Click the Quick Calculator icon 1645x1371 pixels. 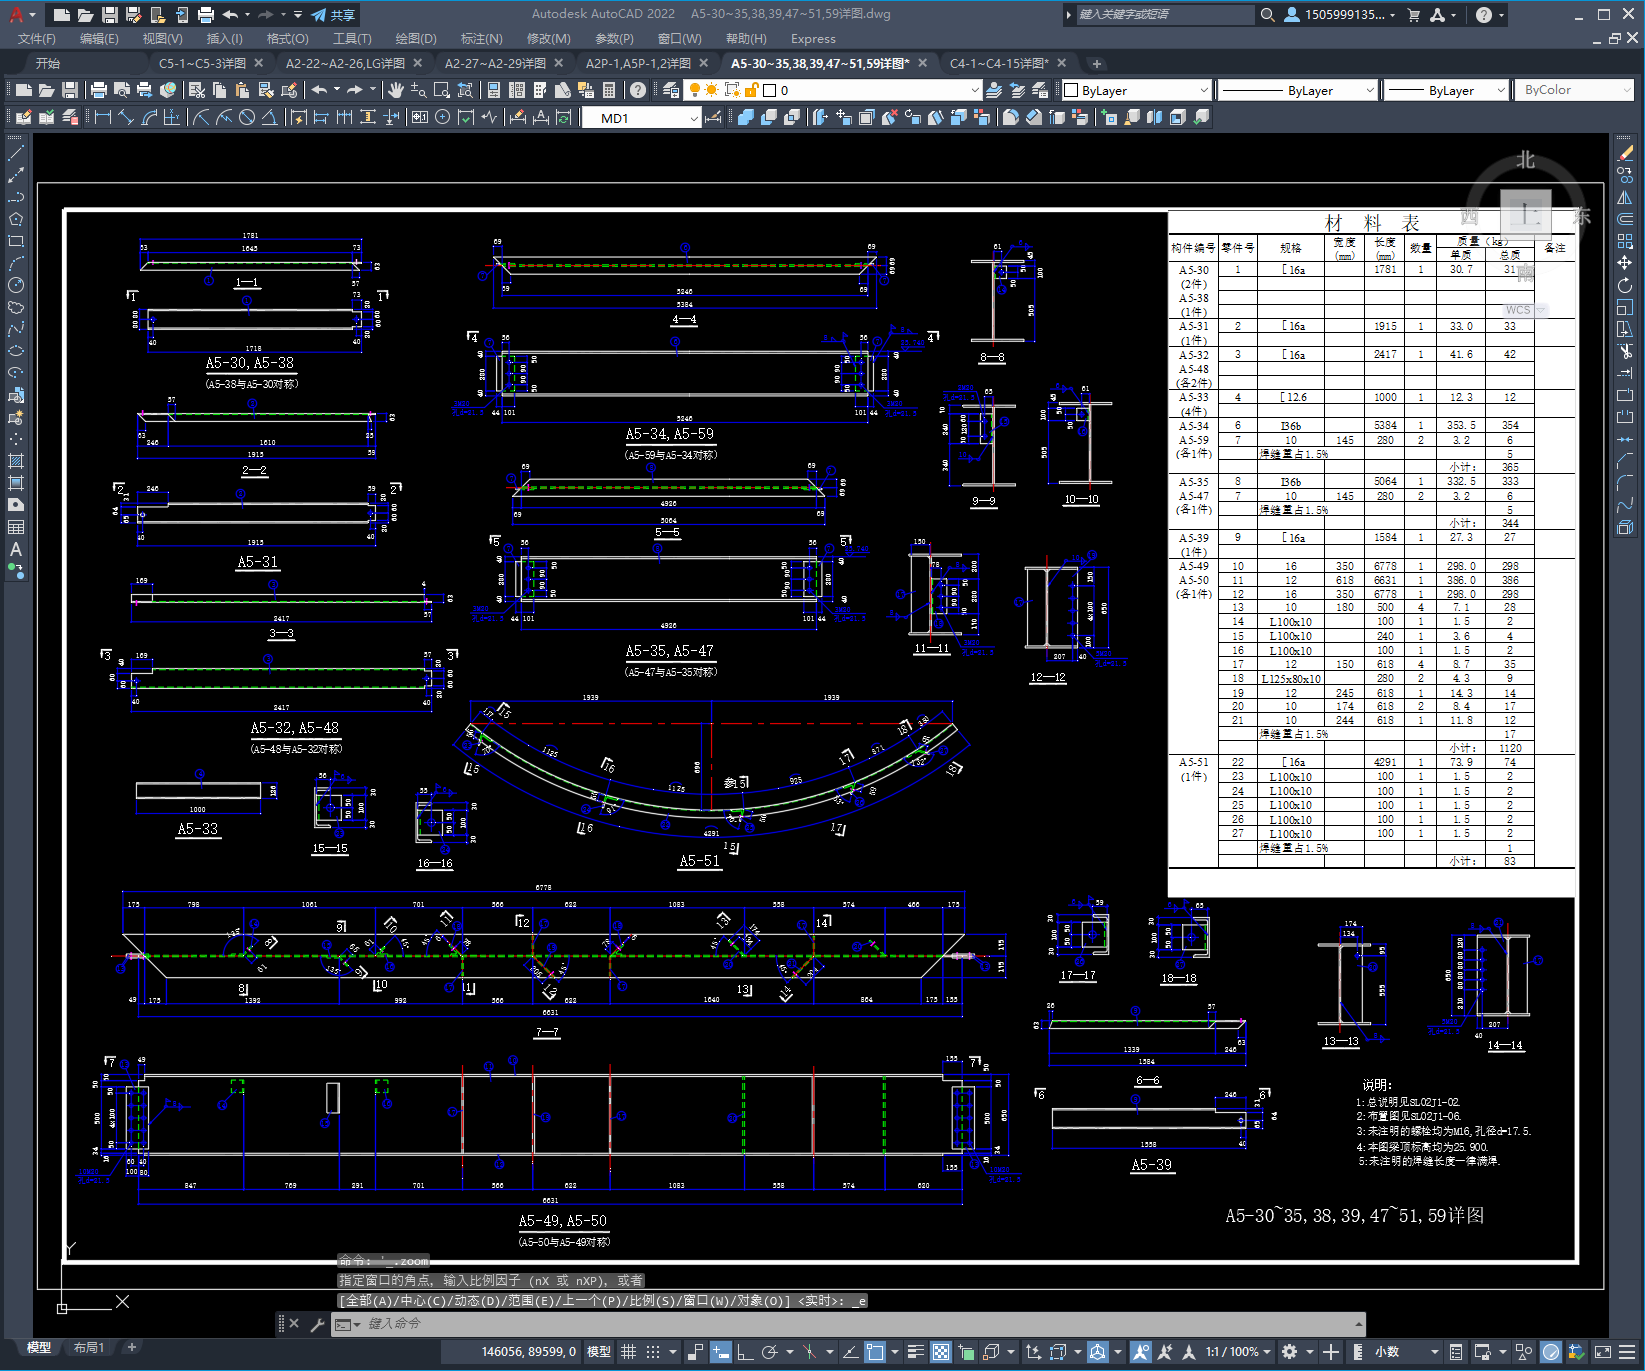click(x=609, y=90)
